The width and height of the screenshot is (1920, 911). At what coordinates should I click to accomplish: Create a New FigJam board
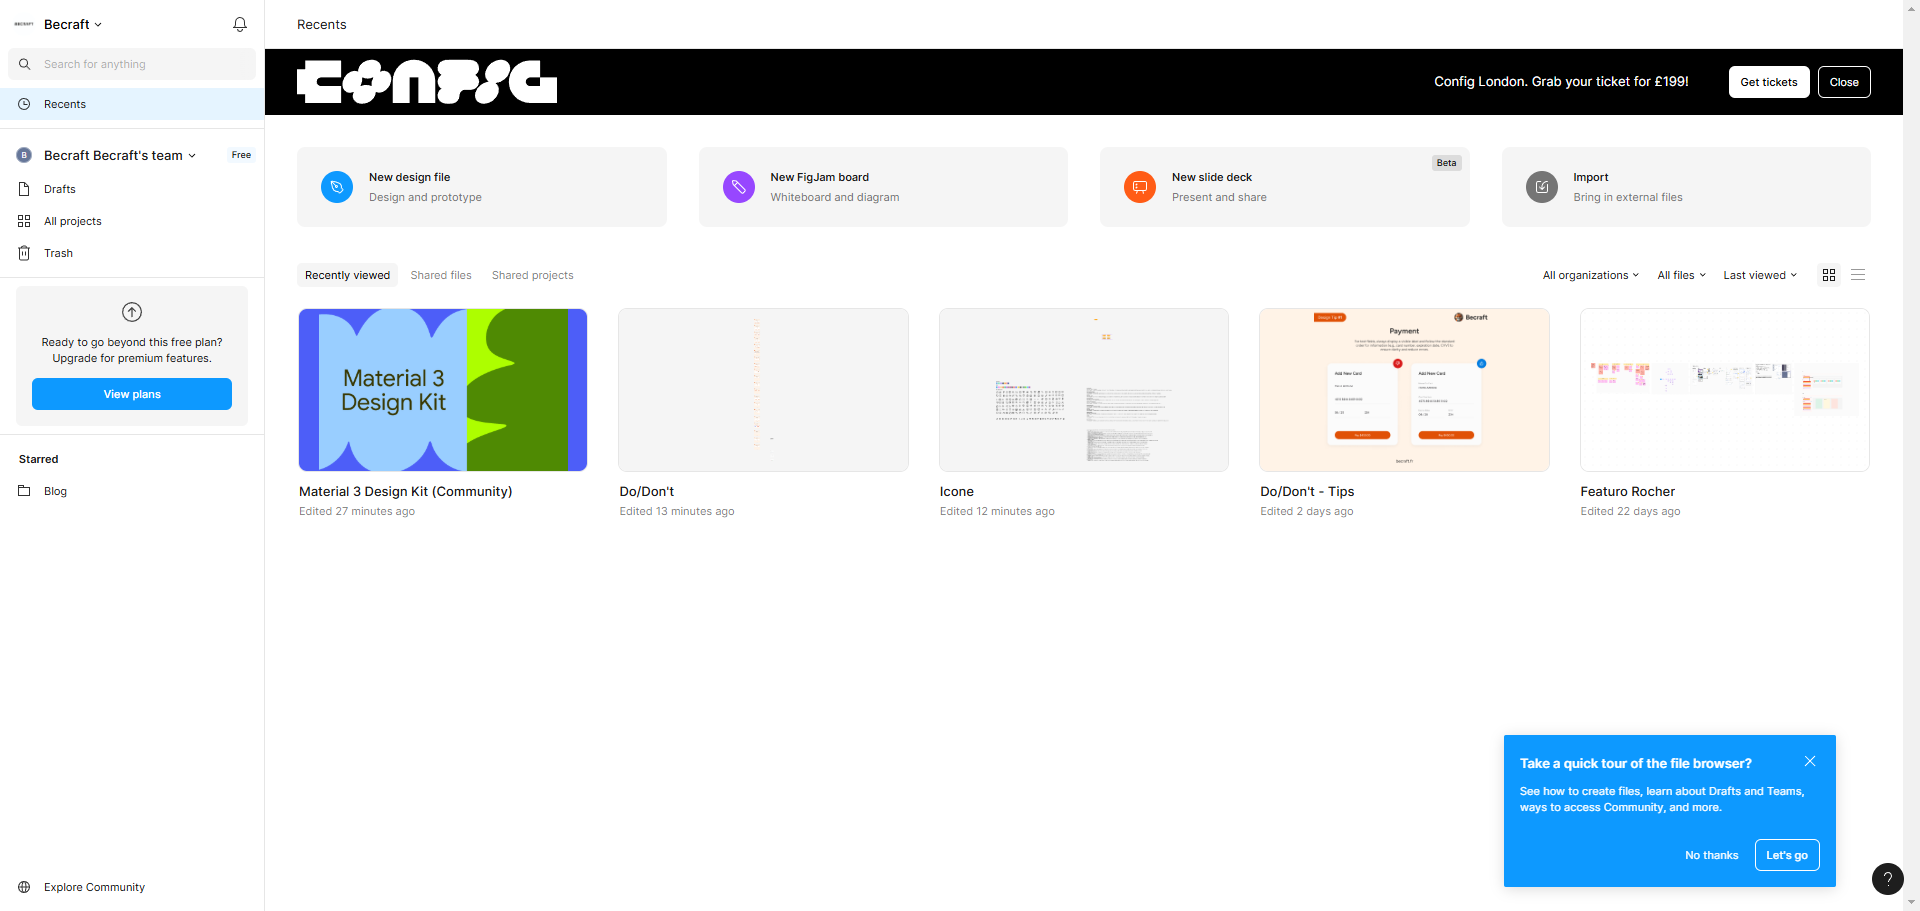click(x=883, y=187)
